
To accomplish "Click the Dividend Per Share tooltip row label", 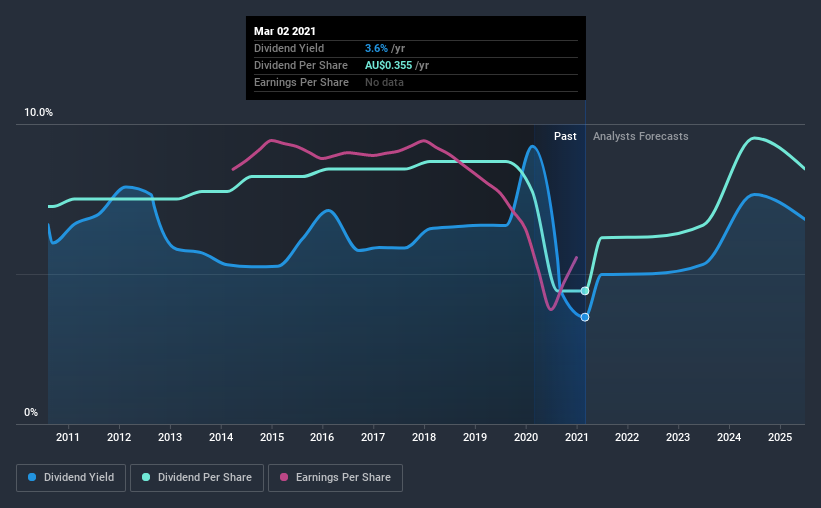I will (301, 65).
